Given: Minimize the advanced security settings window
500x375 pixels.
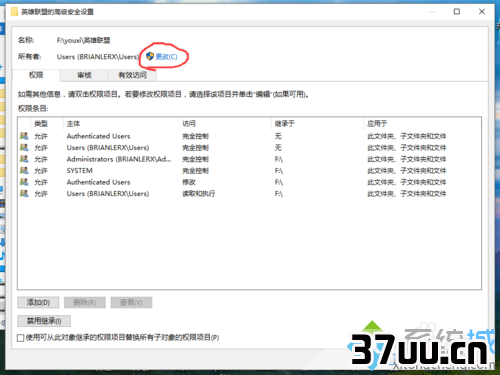Looking at the screenshot, I should (432, 12).
